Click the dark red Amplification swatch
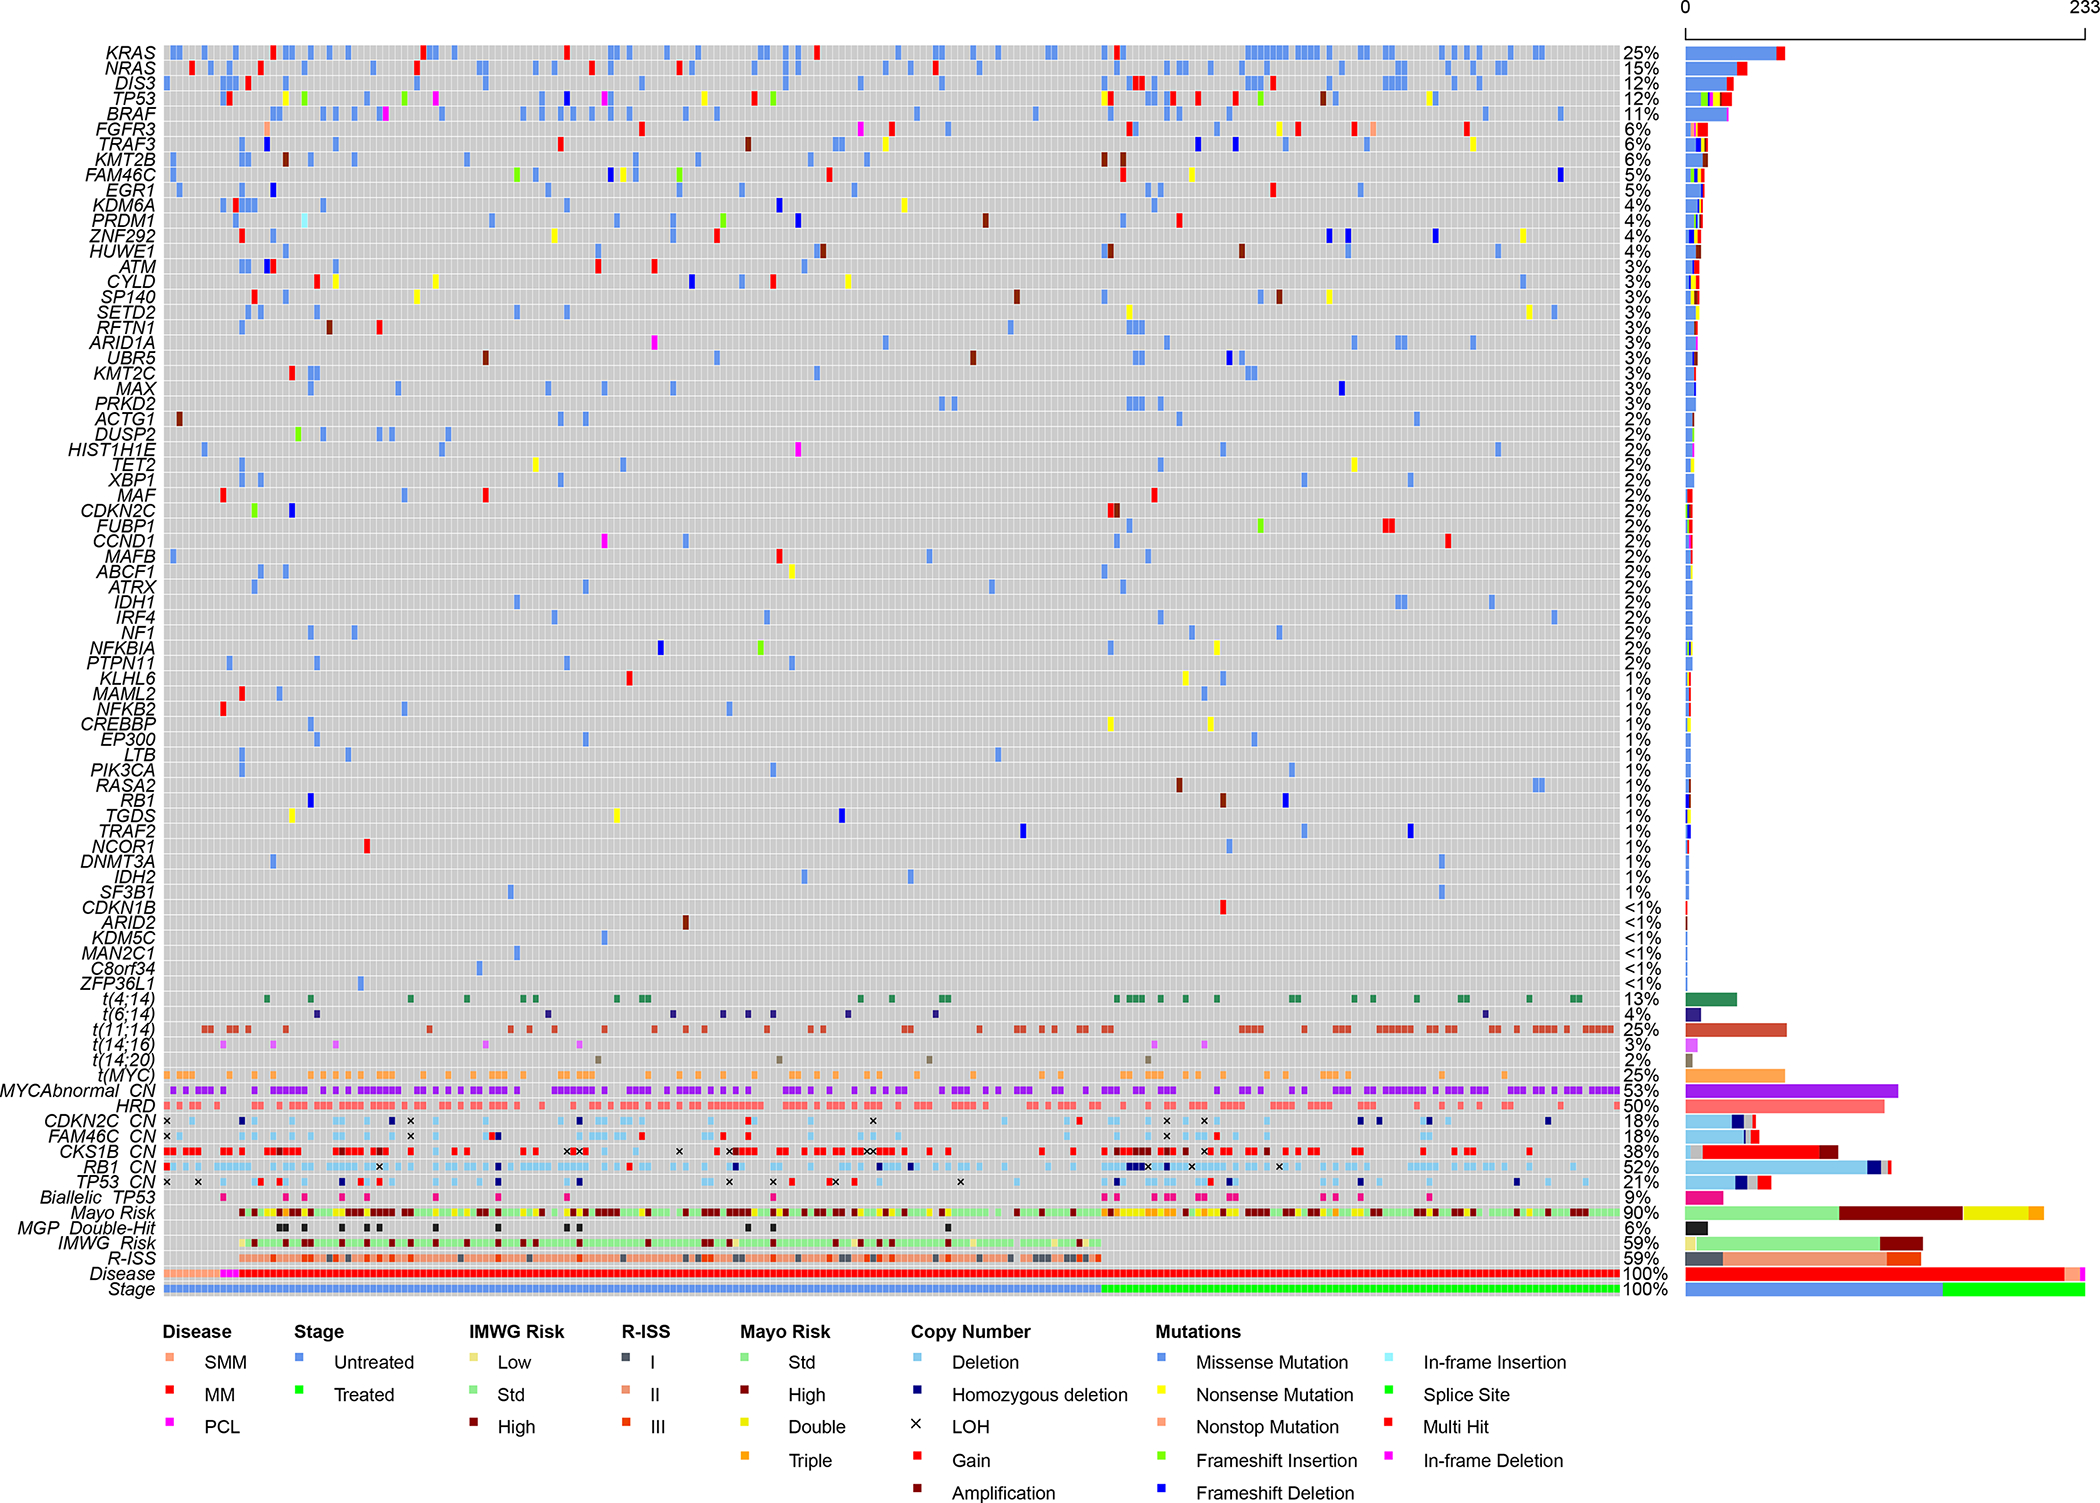2100x1503 pixels. [917, 1488]
